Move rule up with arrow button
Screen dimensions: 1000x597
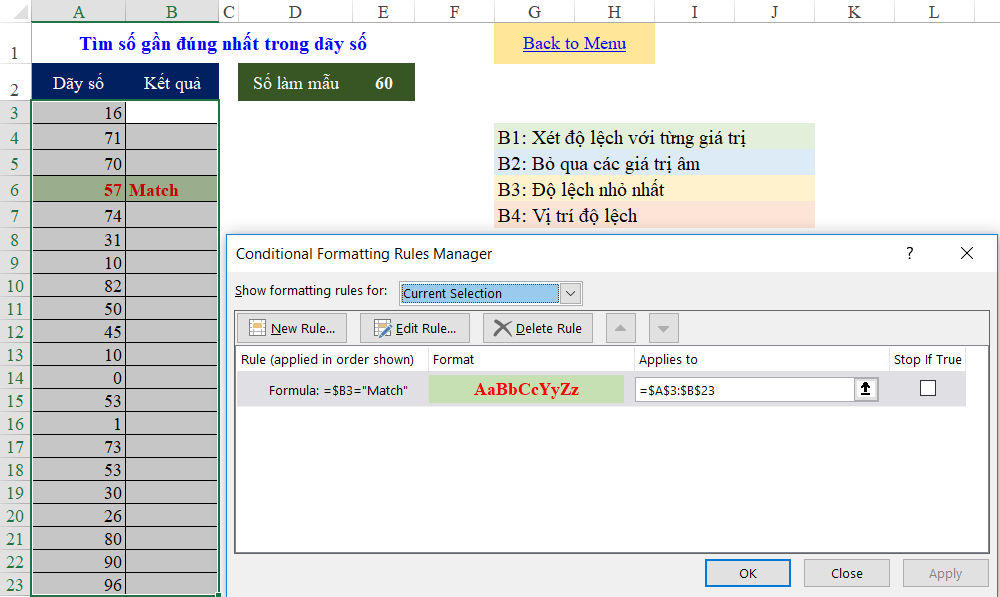tap(621, 328)
